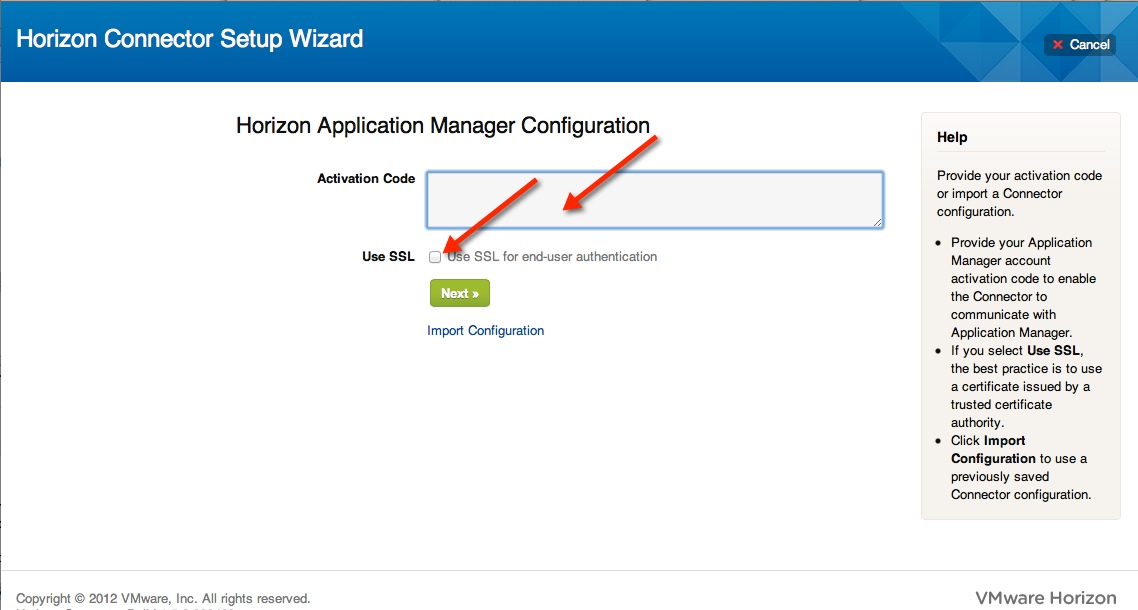Screen dimensions: 1138x610
Task: Cancel the Horizon Connector setup wizard
Action: click(1080, 44)
